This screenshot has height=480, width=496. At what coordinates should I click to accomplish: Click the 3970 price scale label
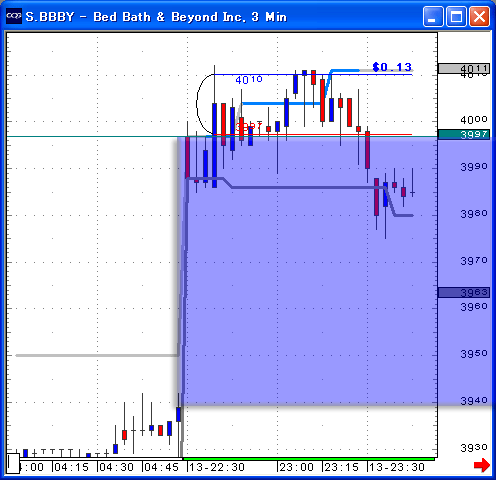pyautogui.click(x=474, y=260)
